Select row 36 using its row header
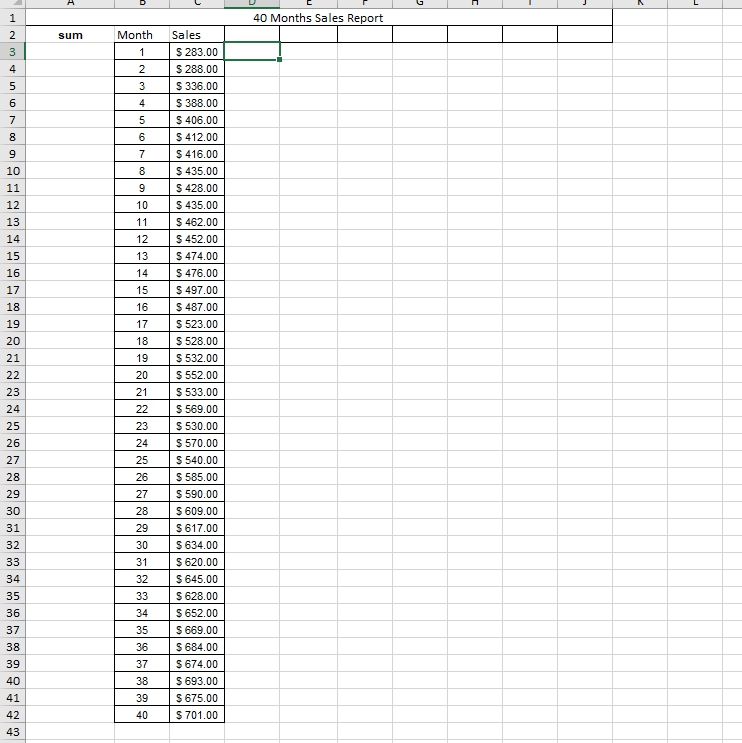This screenshot has width=742, height=743. (x=12, y=613)
